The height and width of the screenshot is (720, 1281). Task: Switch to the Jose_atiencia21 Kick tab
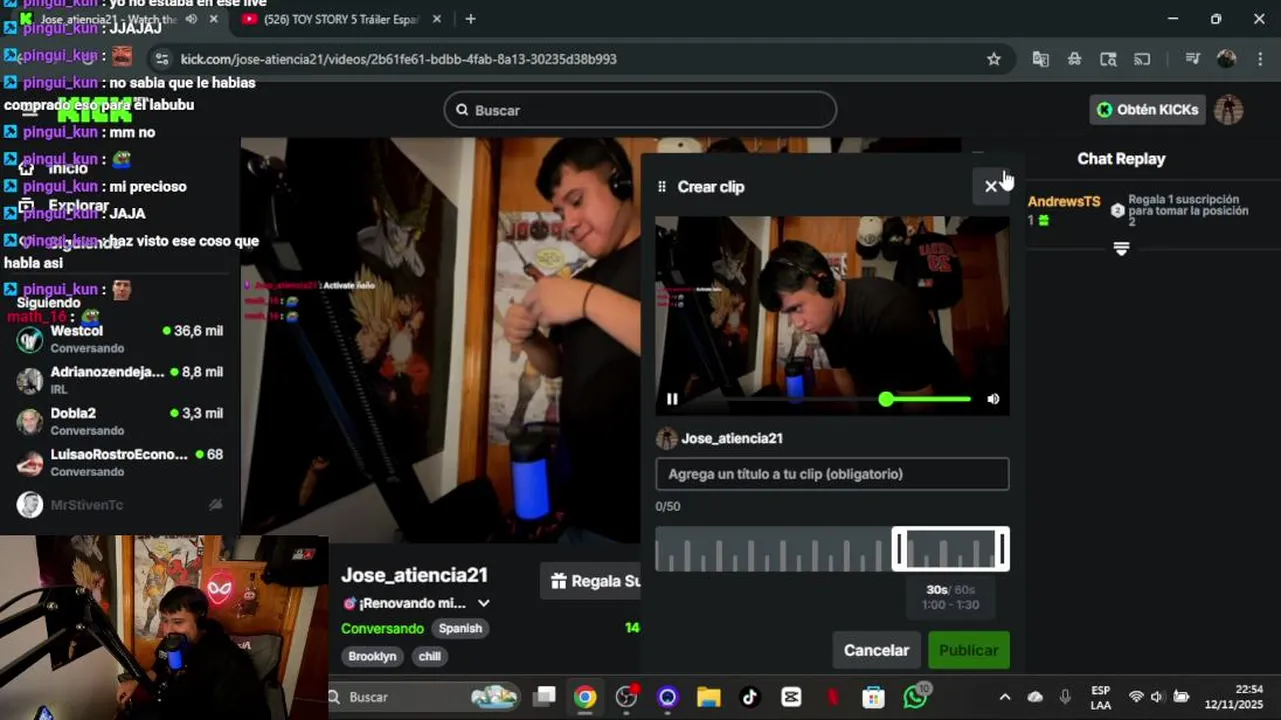(x=108, y=19)
